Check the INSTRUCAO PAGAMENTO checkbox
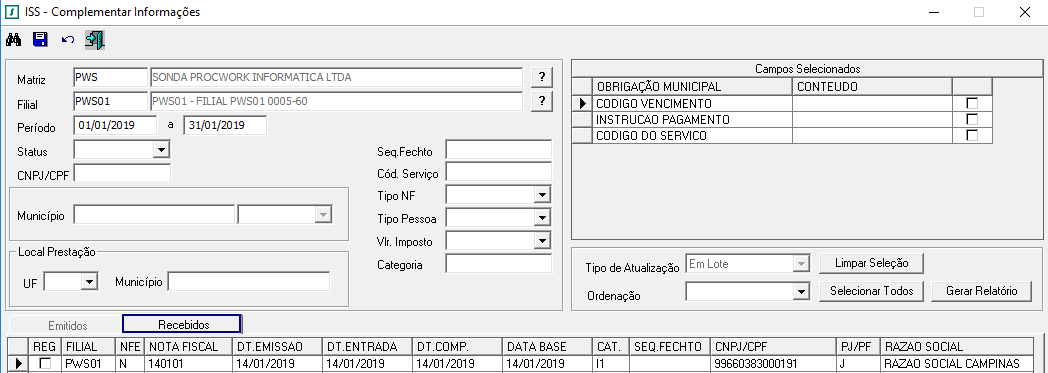Screen dimensions: 1048x373 pyautogui.click(x=972, y=120)
